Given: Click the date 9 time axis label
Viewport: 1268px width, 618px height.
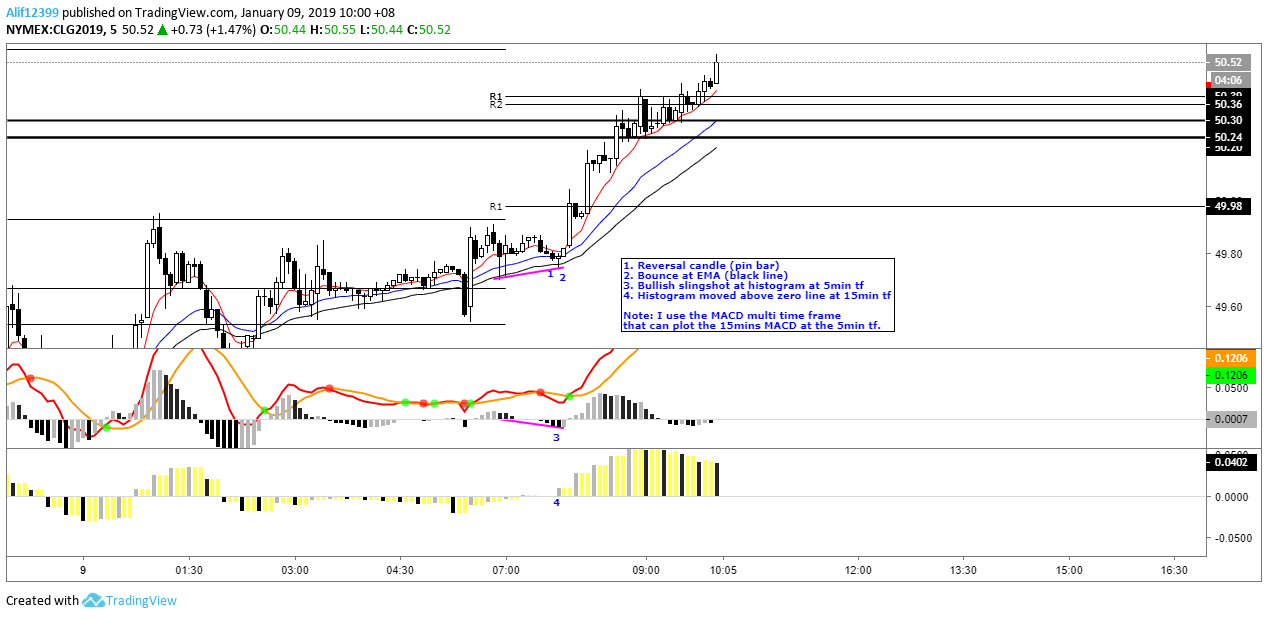Looking at the screenshot, I should click(83, 570).
